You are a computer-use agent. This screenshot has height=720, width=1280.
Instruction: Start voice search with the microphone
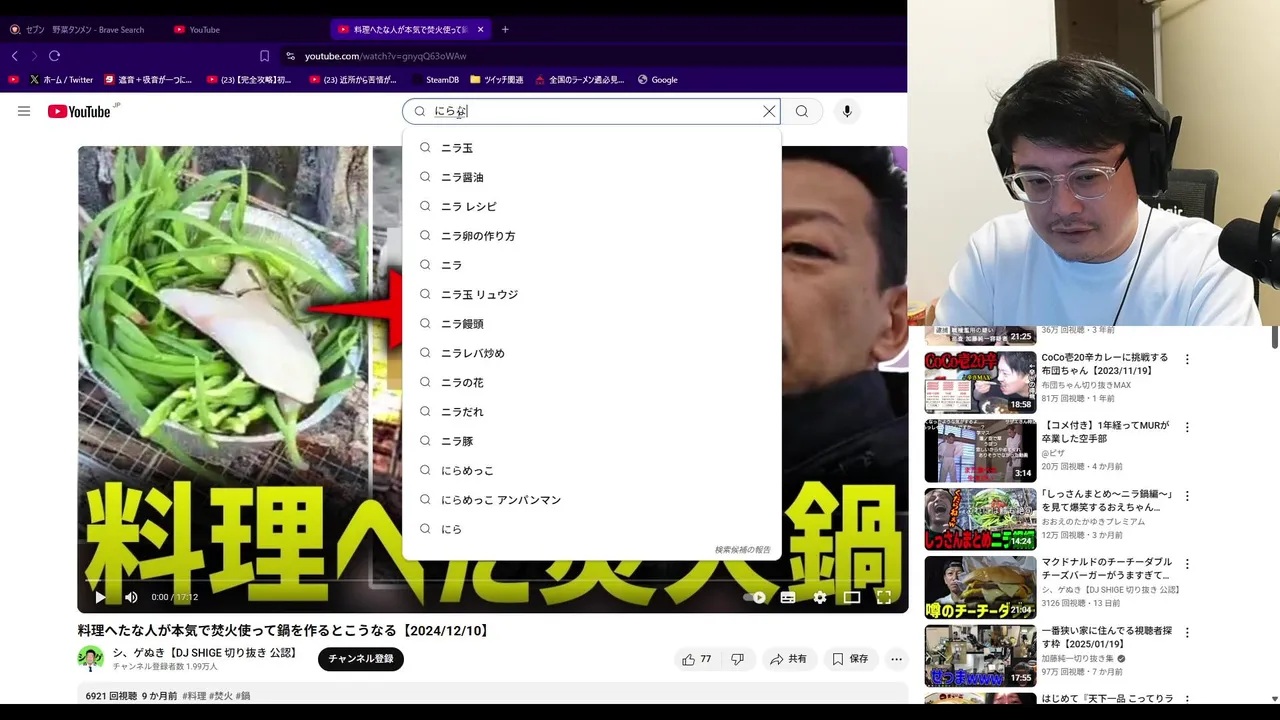coord(847,111)
